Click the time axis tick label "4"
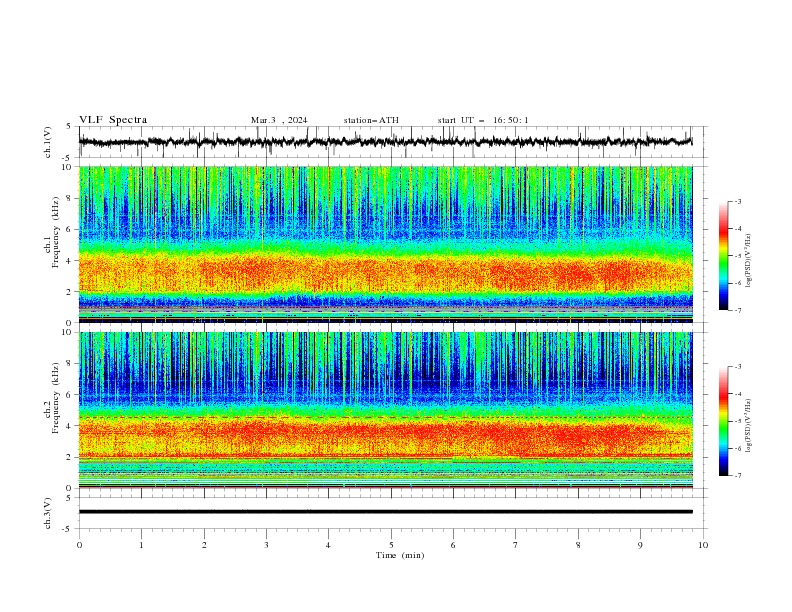Viewport: 792px width, 612px height. pos(329,545)
